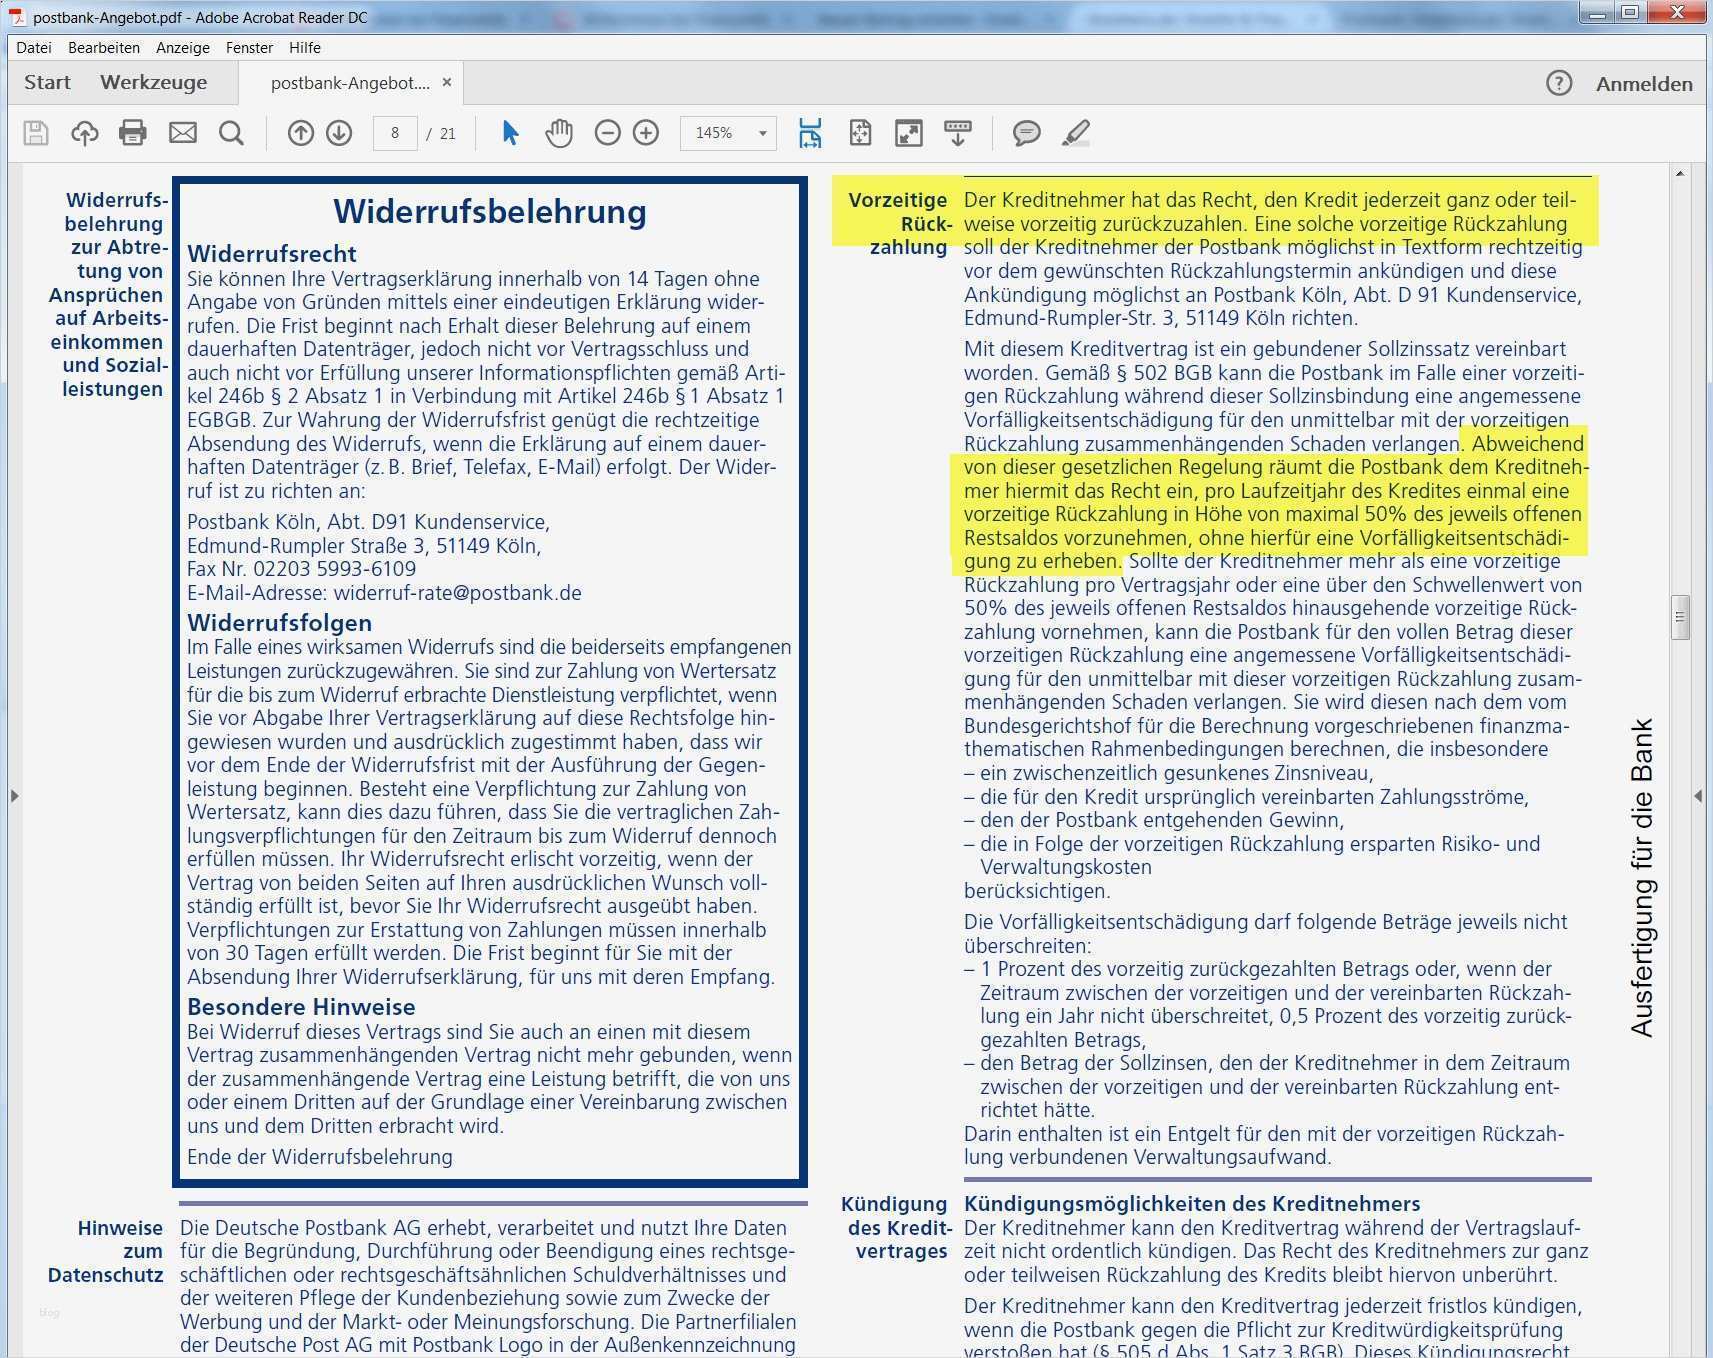1713x1358 pixels.
Task: Fit one full page icon
Action: click(860, 133)
